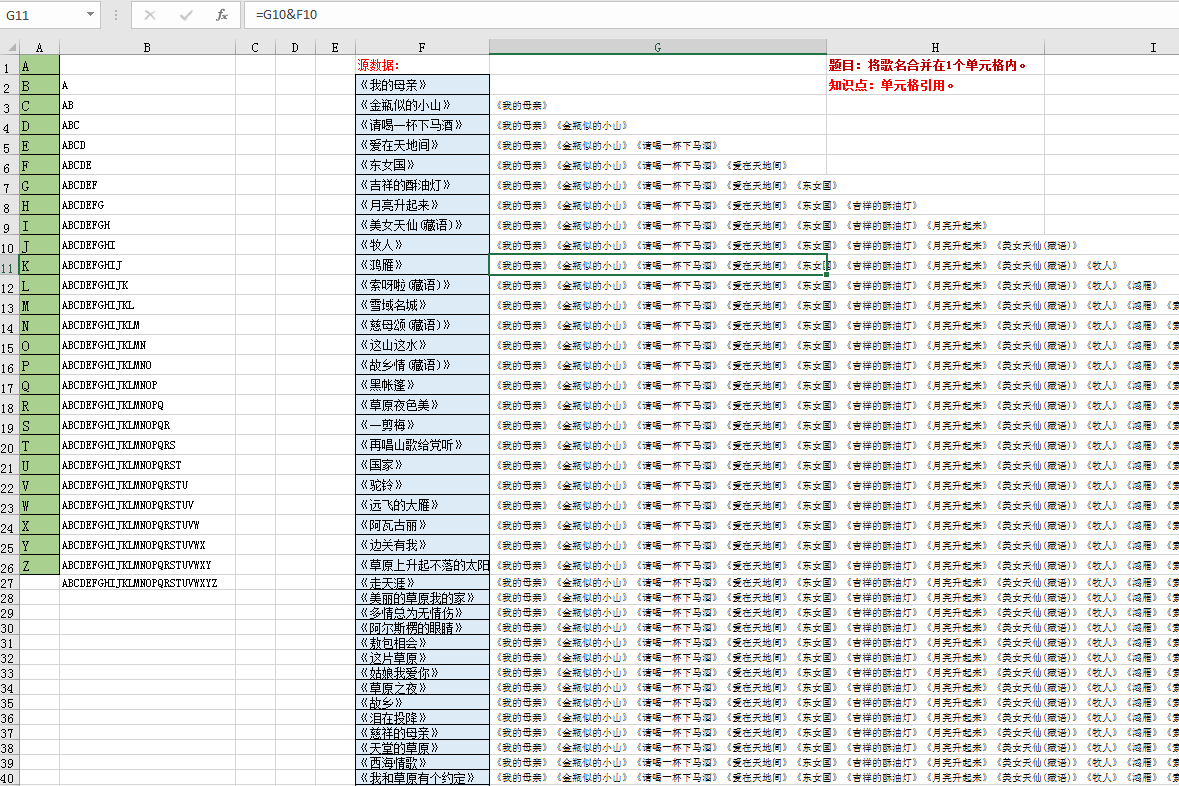Select the green cell containing letter Z
The image size is (1179, 786).
[39, 566]
